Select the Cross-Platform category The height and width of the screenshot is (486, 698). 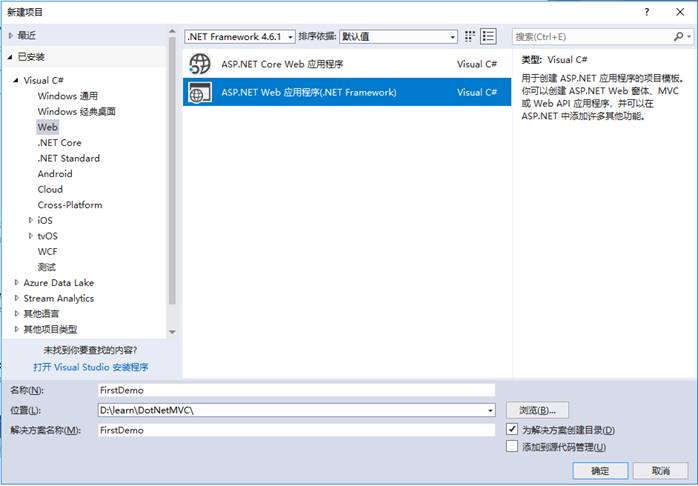coord(70,205)
